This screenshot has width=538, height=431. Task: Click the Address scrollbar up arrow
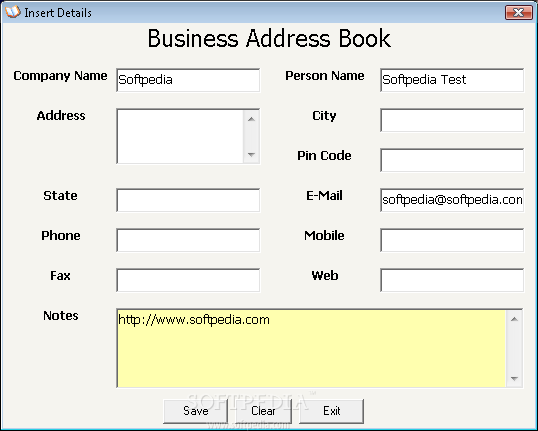(252, 119)
